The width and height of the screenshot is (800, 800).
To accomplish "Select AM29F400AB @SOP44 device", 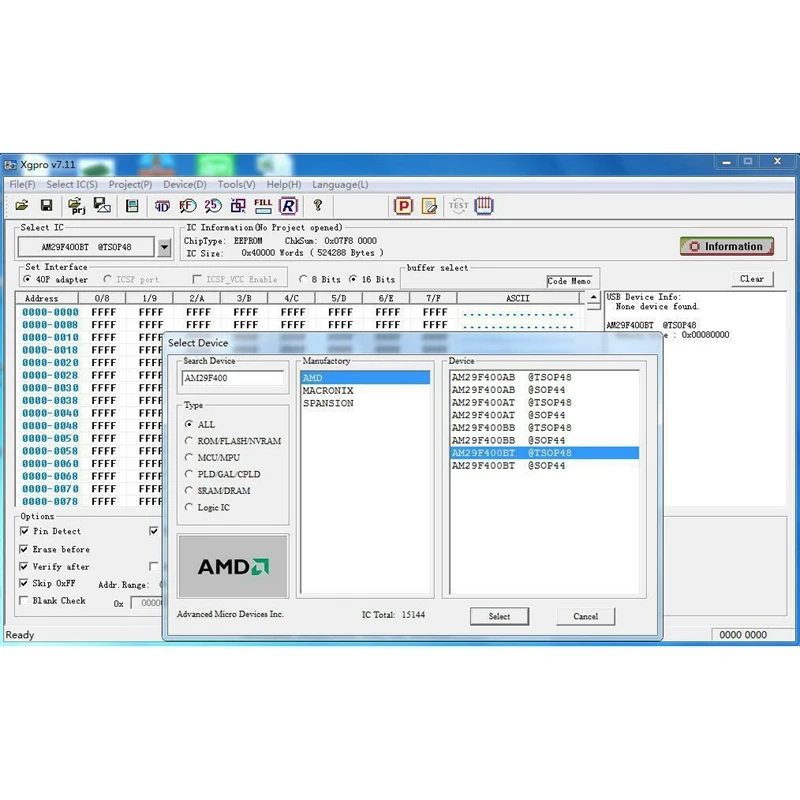I will [x=544, y=390].
